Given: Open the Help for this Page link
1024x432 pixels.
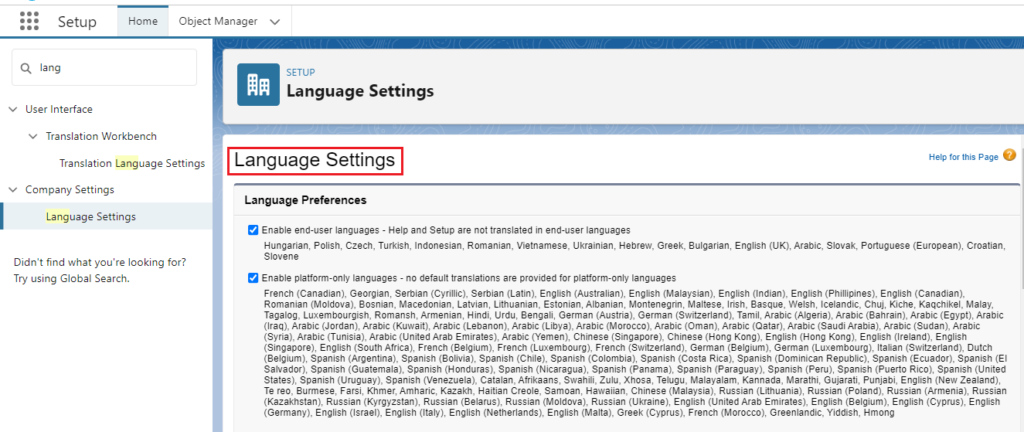Looking at the screenshot, I should click(x=963, y=157).
